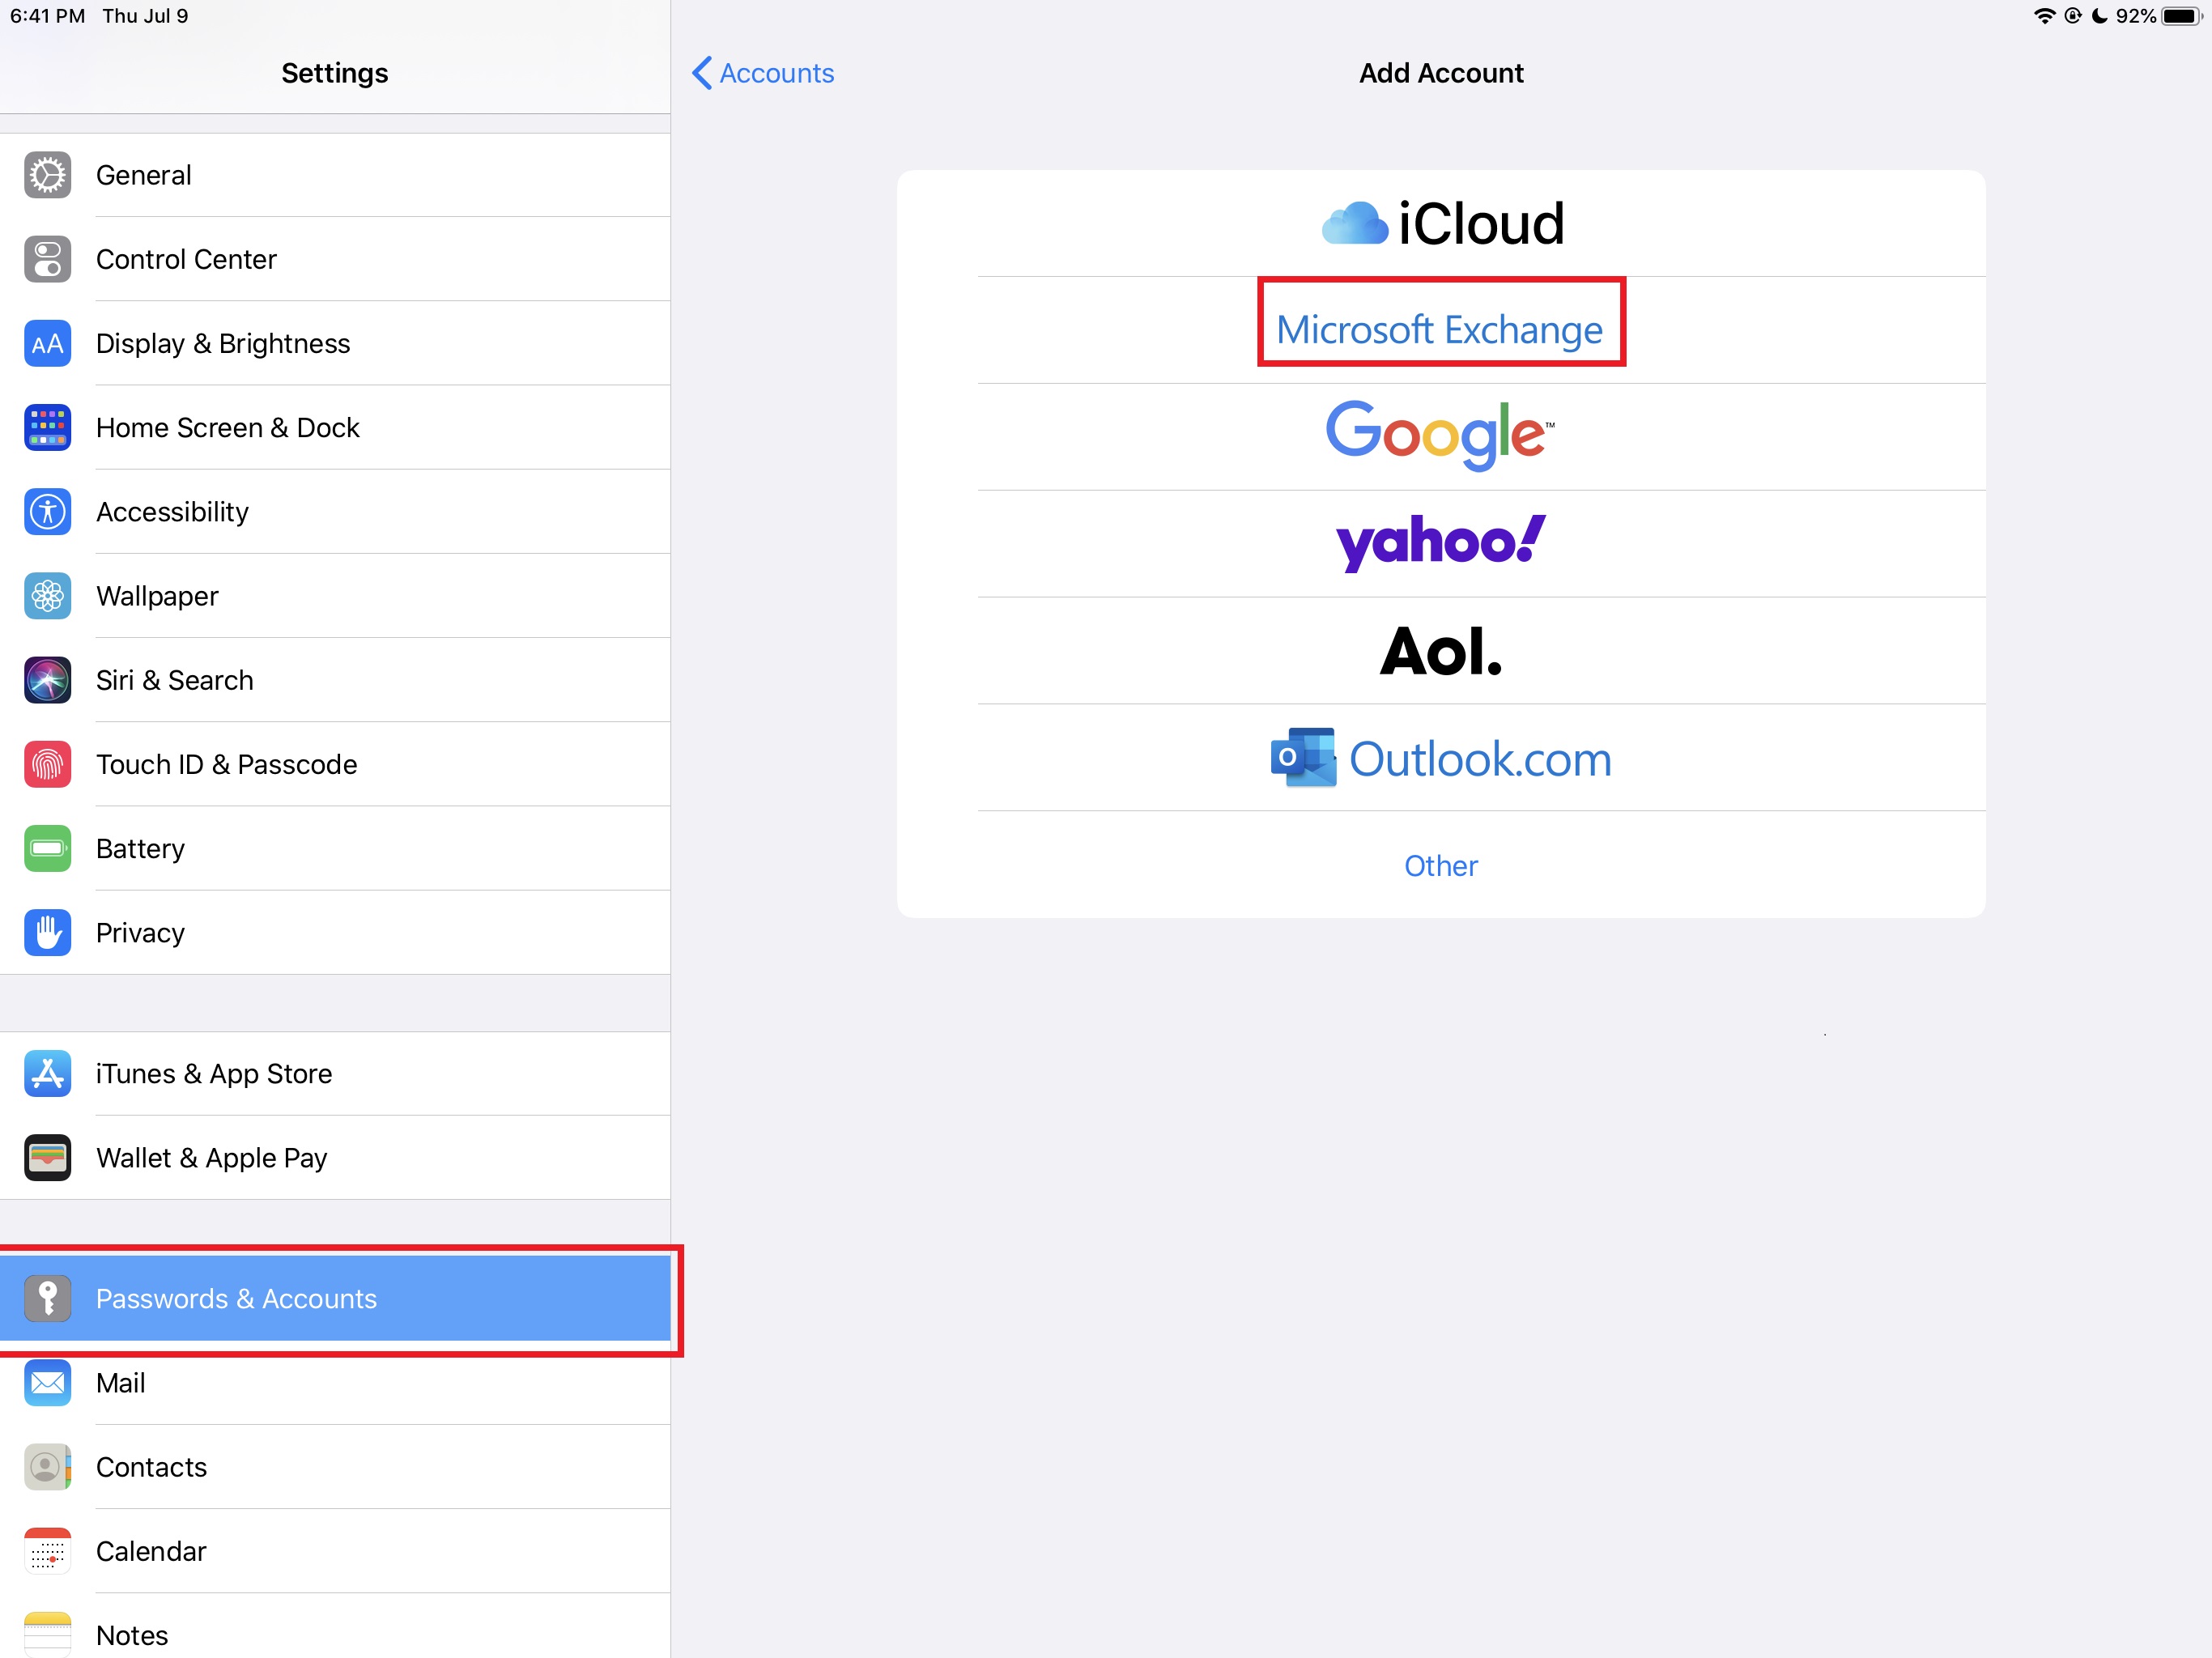Open iTunes & App Store settings
This screenshot has width=2212, height=1658.
[335, 1073]
